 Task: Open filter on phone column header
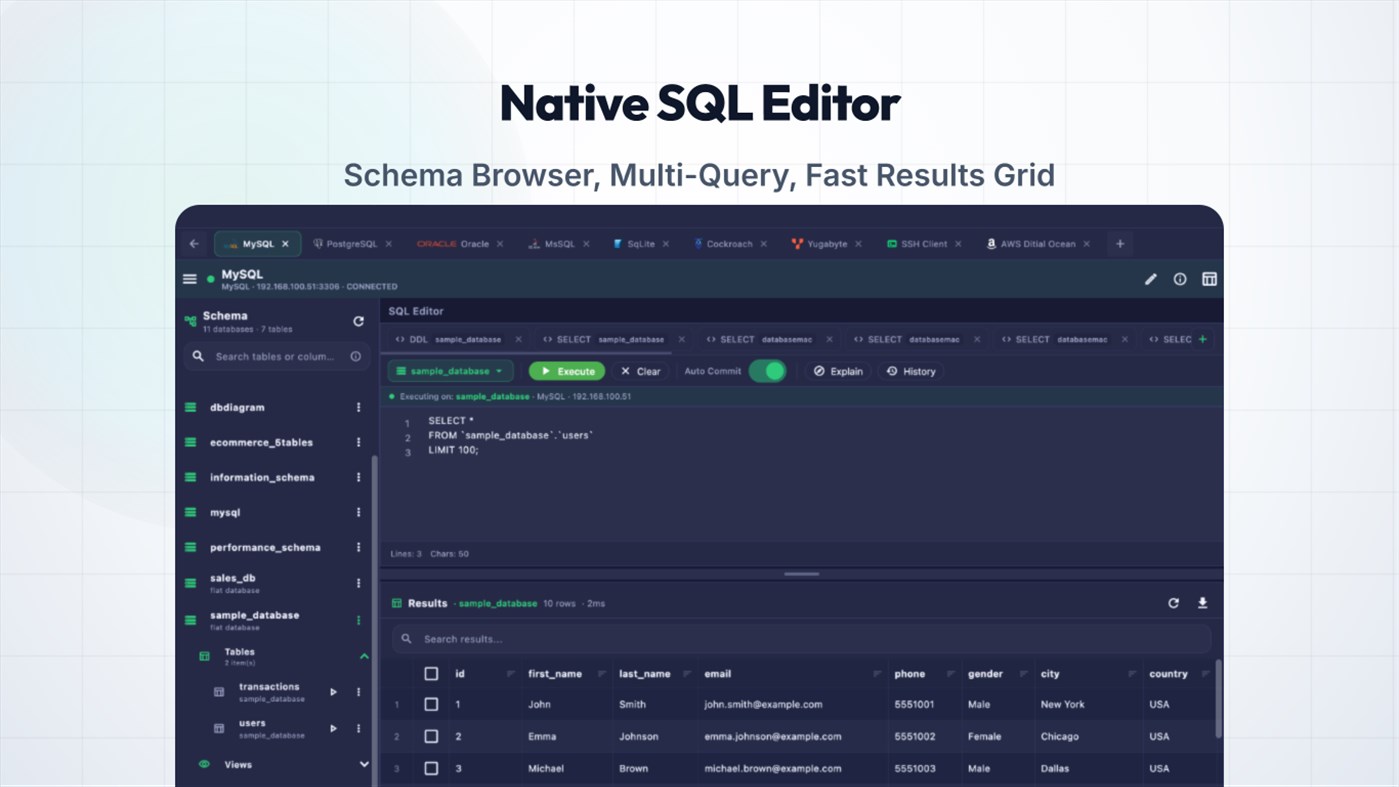click(951, 674)
